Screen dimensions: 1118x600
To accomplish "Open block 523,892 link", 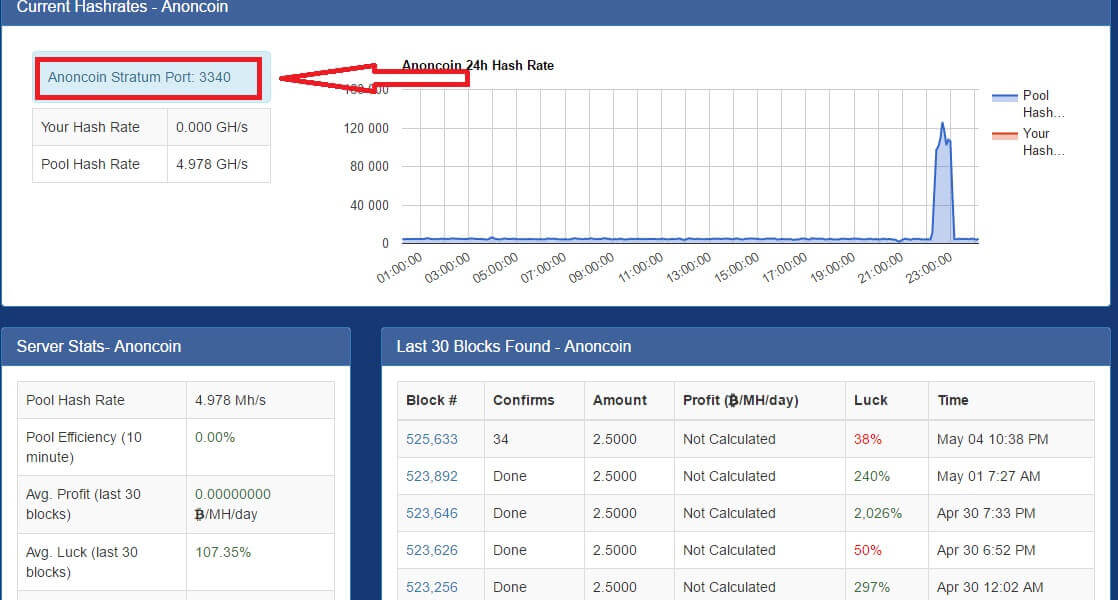I will pos(431,476).
